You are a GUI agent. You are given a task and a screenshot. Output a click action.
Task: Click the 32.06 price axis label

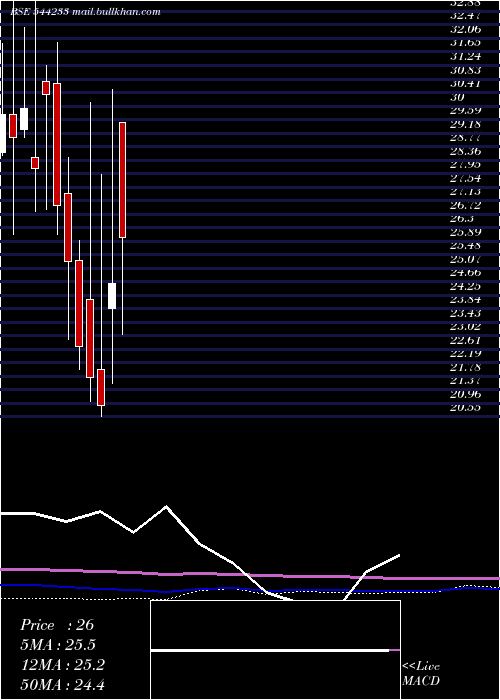(466, 29)
